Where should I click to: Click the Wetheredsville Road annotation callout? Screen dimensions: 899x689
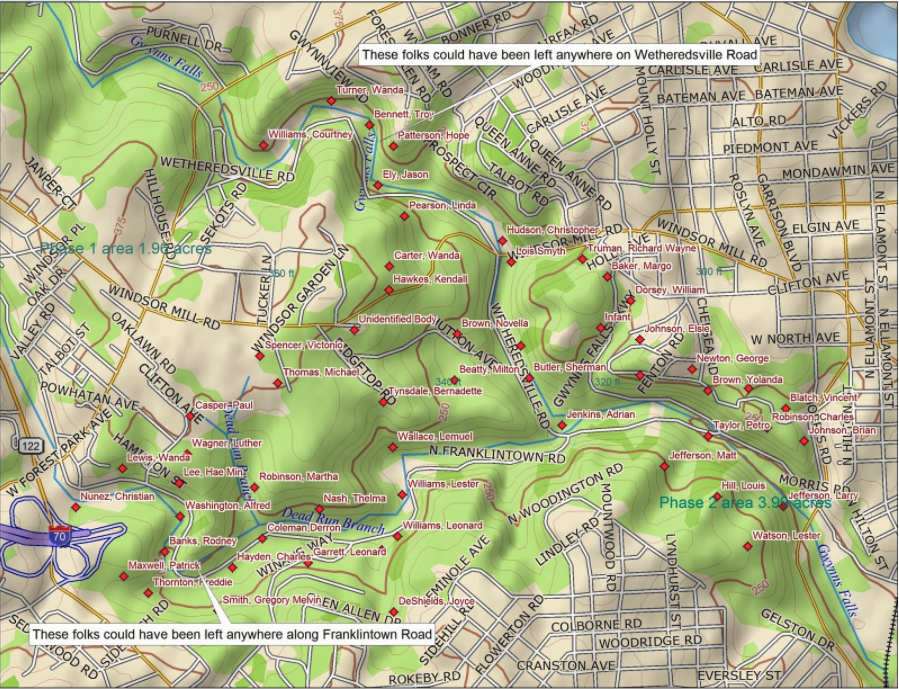click(560, 55)
